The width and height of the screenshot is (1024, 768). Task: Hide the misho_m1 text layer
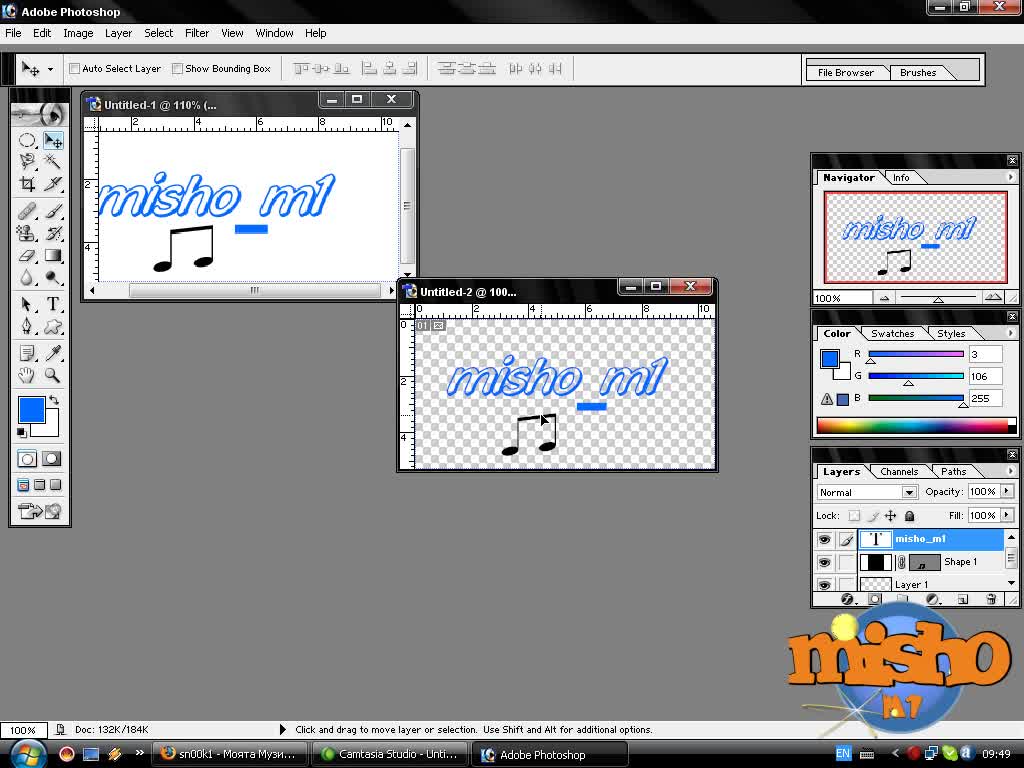coord(824,539)
